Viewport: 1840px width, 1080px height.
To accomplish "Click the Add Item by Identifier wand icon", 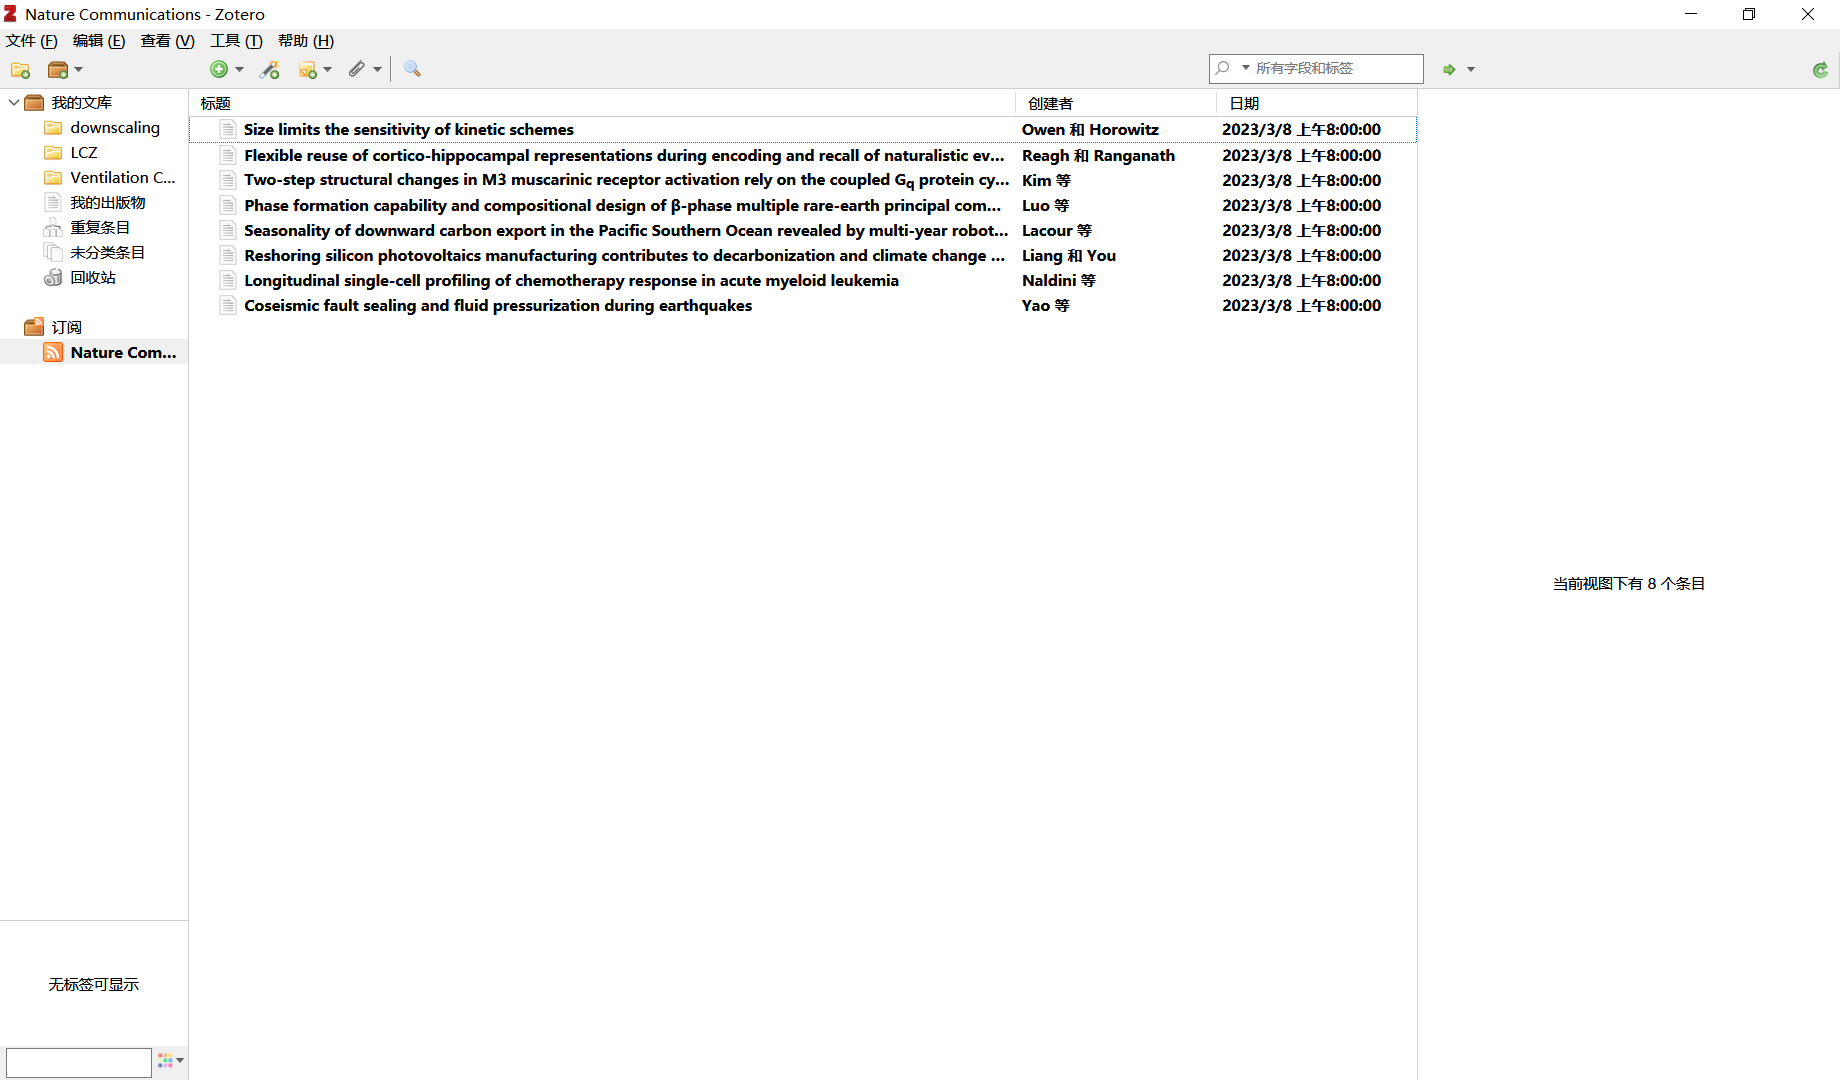I will coord(269,70).
